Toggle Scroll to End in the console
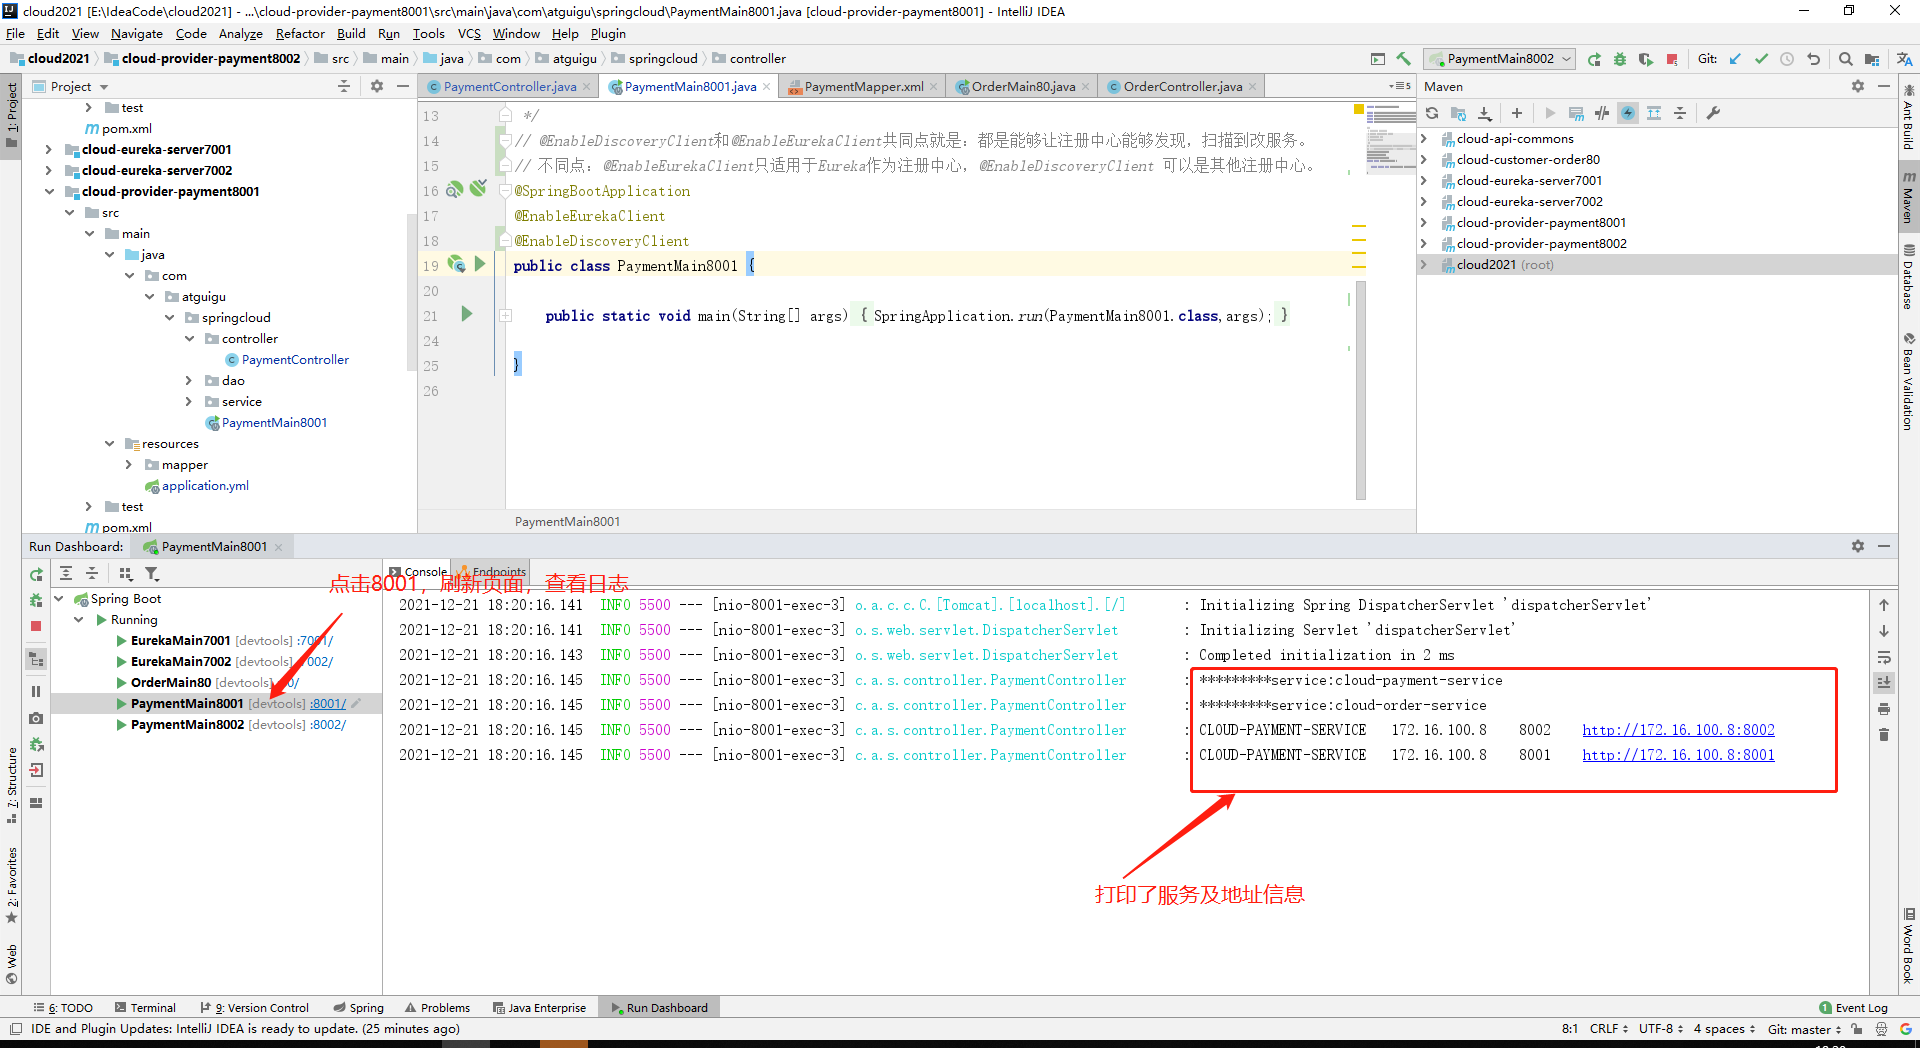 (x=1884, y=683)
